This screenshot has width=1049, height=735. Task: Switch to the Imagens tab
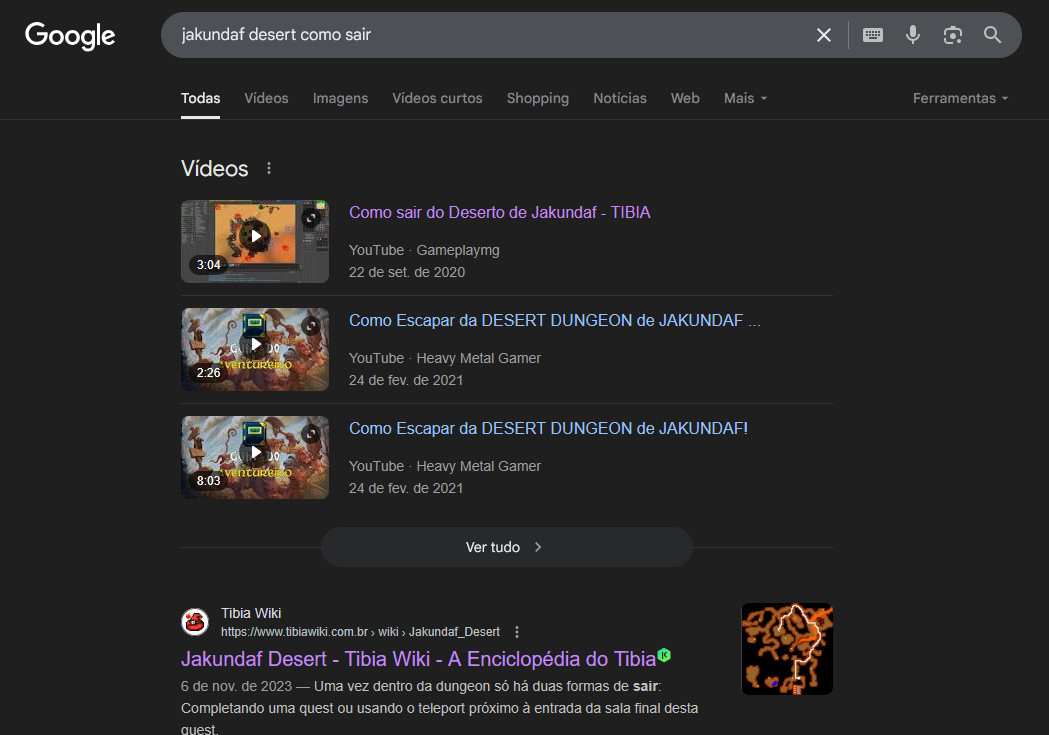(341, 98)
